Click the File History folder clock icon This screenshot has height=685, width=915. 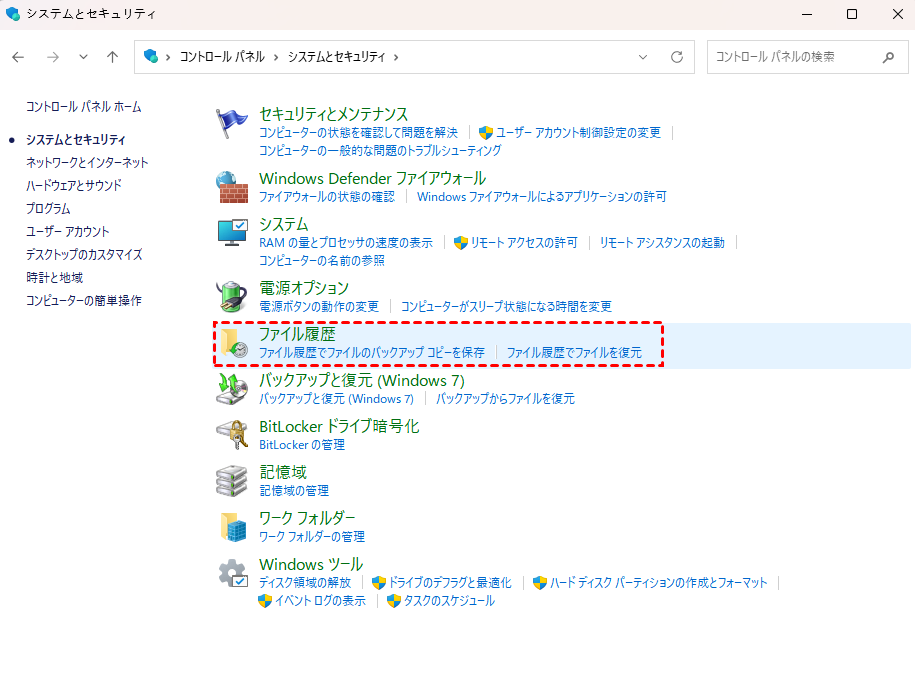point(234,342)
